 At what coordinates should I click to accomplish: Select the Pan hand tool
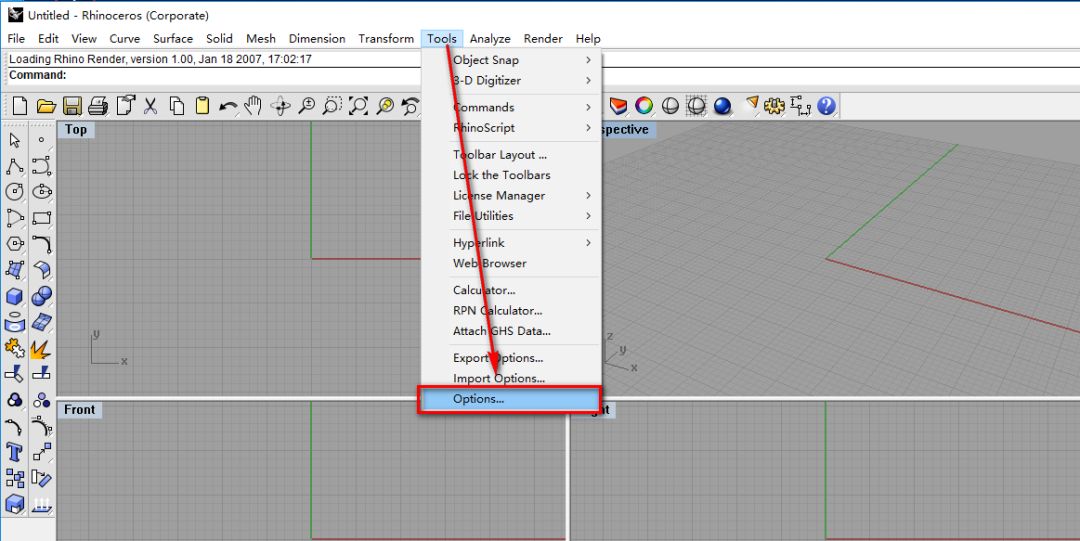point(254,106)
